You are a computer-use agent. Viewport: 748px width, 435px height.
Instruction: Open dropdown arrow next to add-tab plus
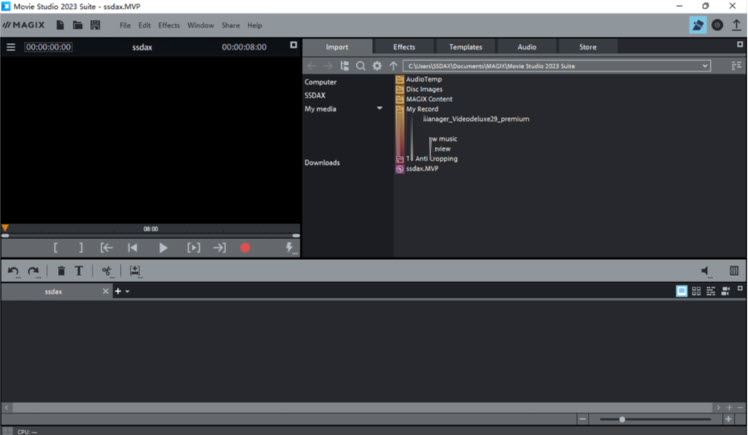(127, 292)
